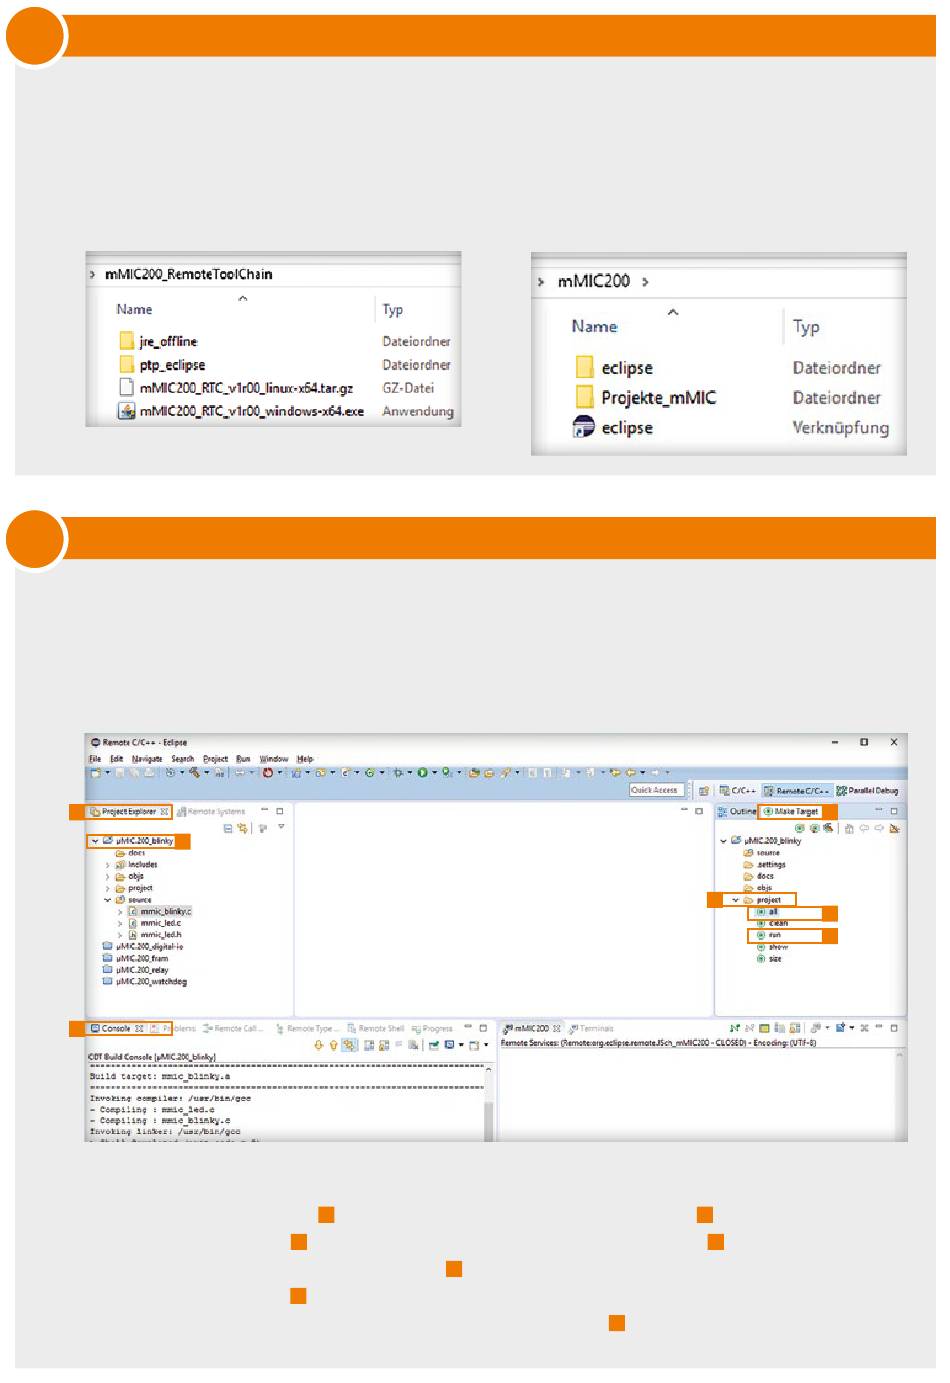Open the Projekte_mMIC folder
This screenshot has height=1383, width=950.
(646, 398)
